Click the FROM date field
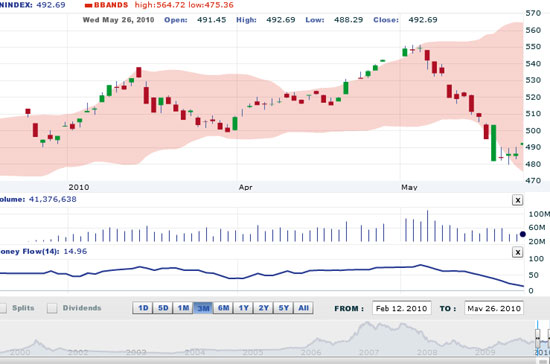 tap(402, 308)
